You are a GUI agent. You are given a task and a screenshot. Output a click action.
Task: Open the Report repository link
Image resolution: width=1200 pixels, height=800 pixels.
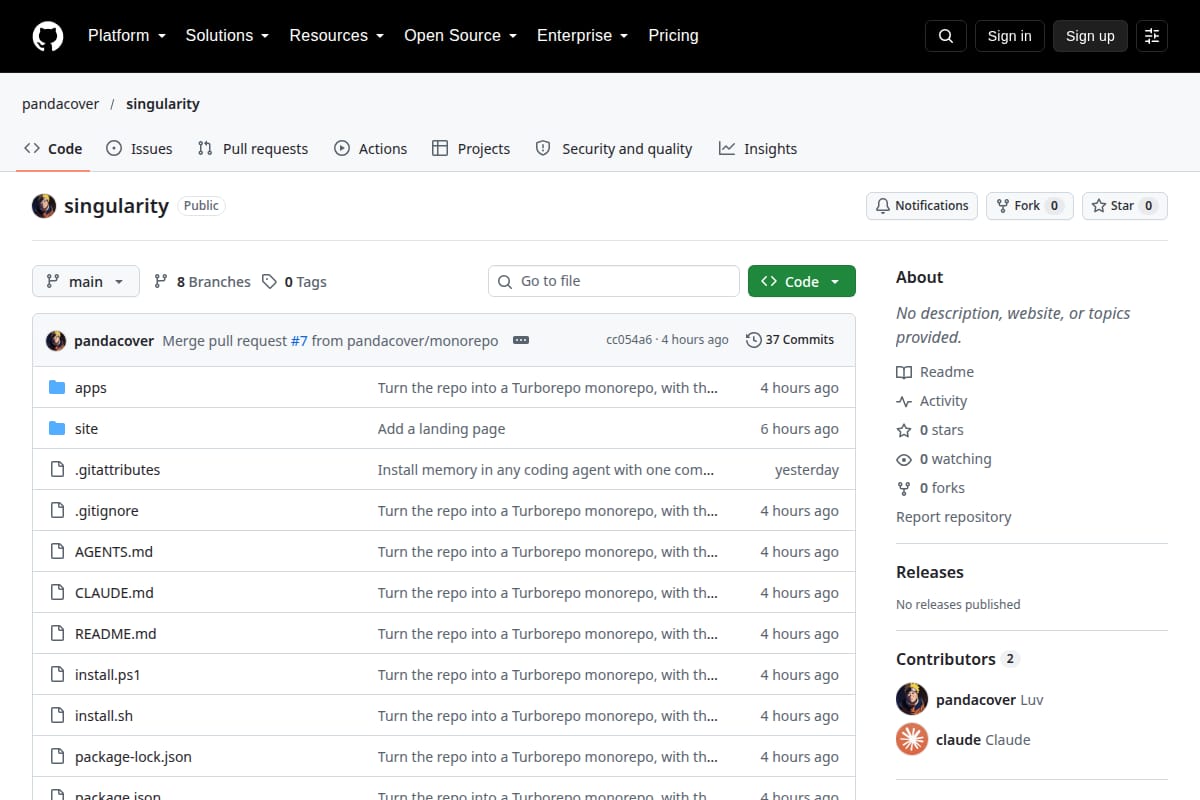tap(954, 517)
